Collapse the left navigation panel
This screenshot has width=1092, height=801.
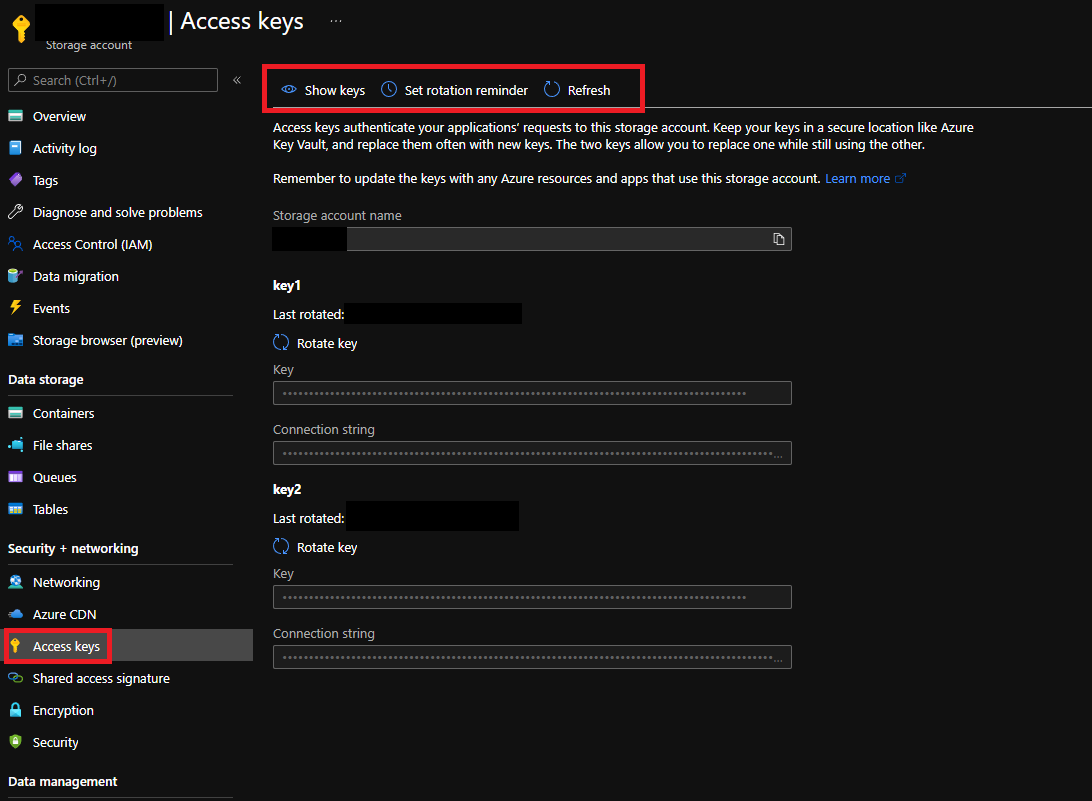(236, 81)
